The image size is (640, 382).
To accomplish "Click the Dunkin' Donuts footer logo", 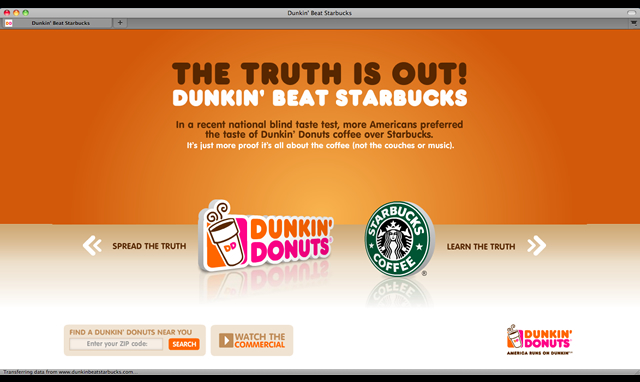I will tap(539, 340).
